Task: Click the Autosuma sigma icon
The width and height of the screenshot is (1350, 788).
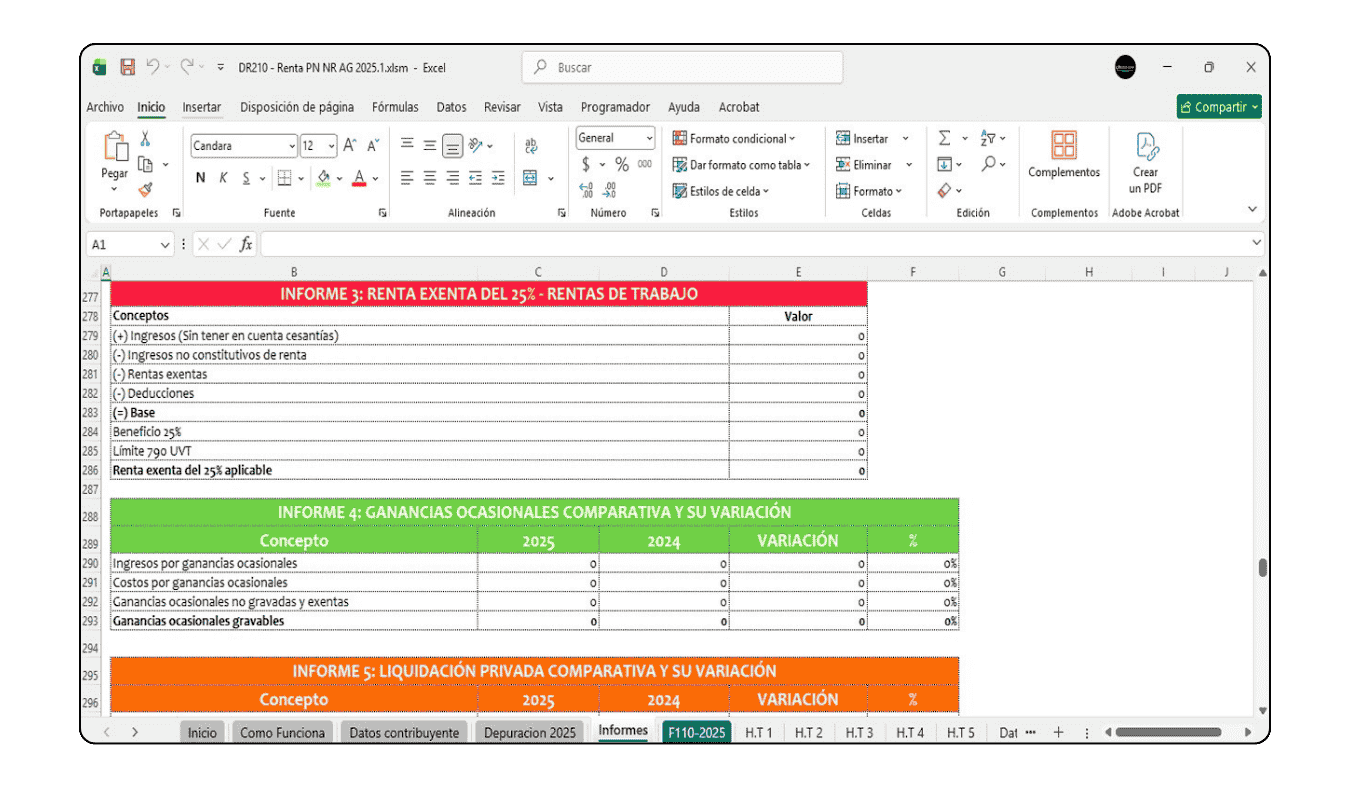Action: tap(944, 138)
